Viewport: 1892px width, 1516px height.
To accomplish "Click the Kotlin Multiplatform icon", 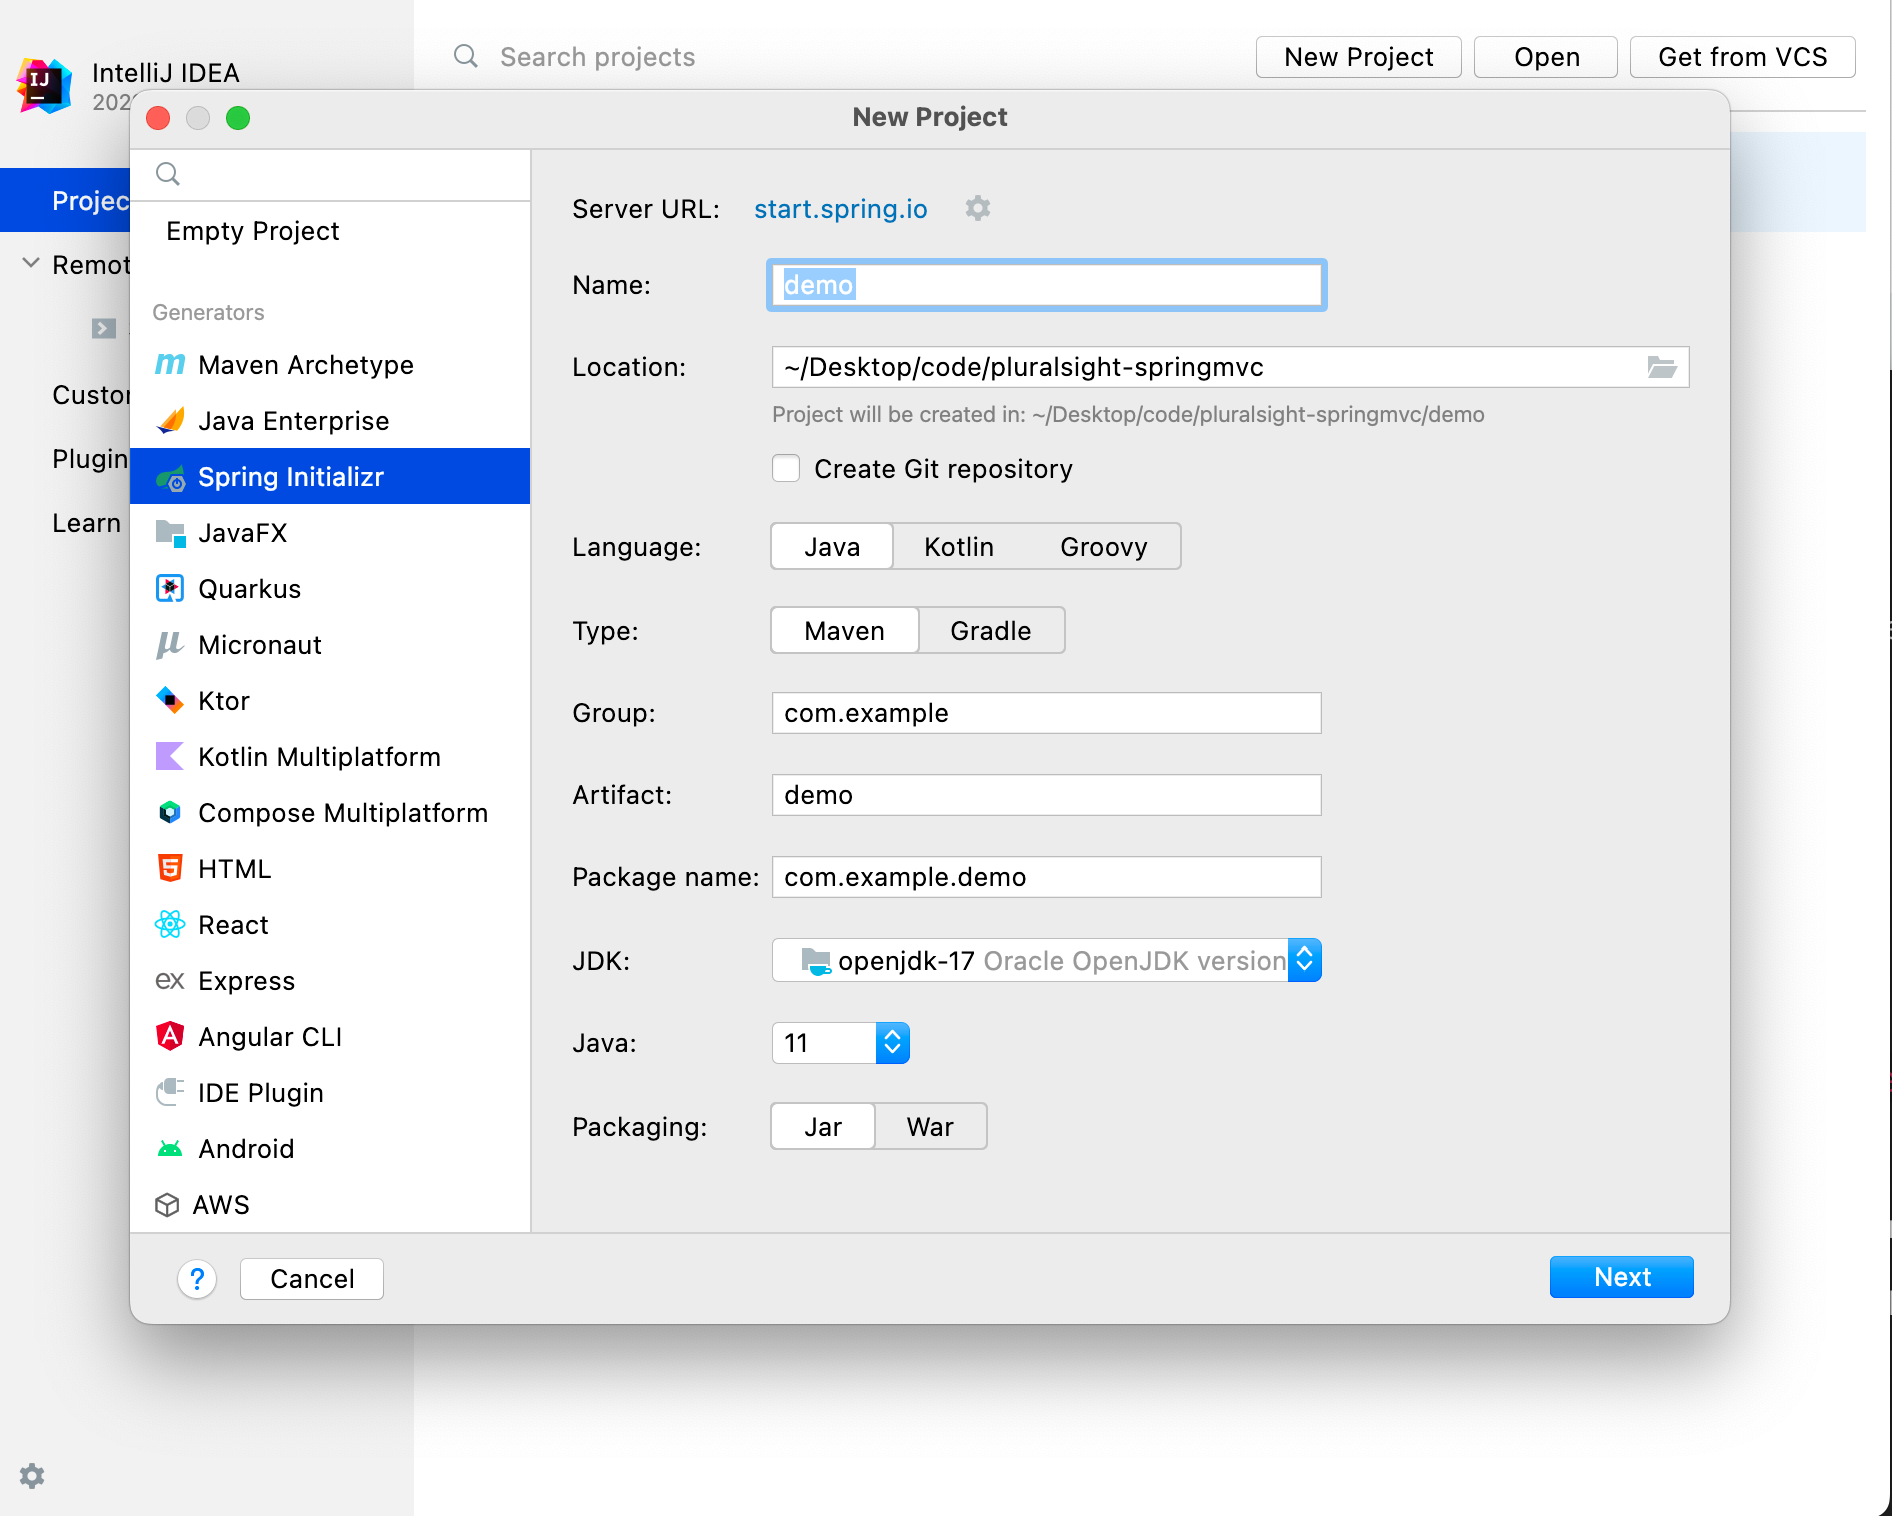I will pyautogui.click(x=170, y=756).
